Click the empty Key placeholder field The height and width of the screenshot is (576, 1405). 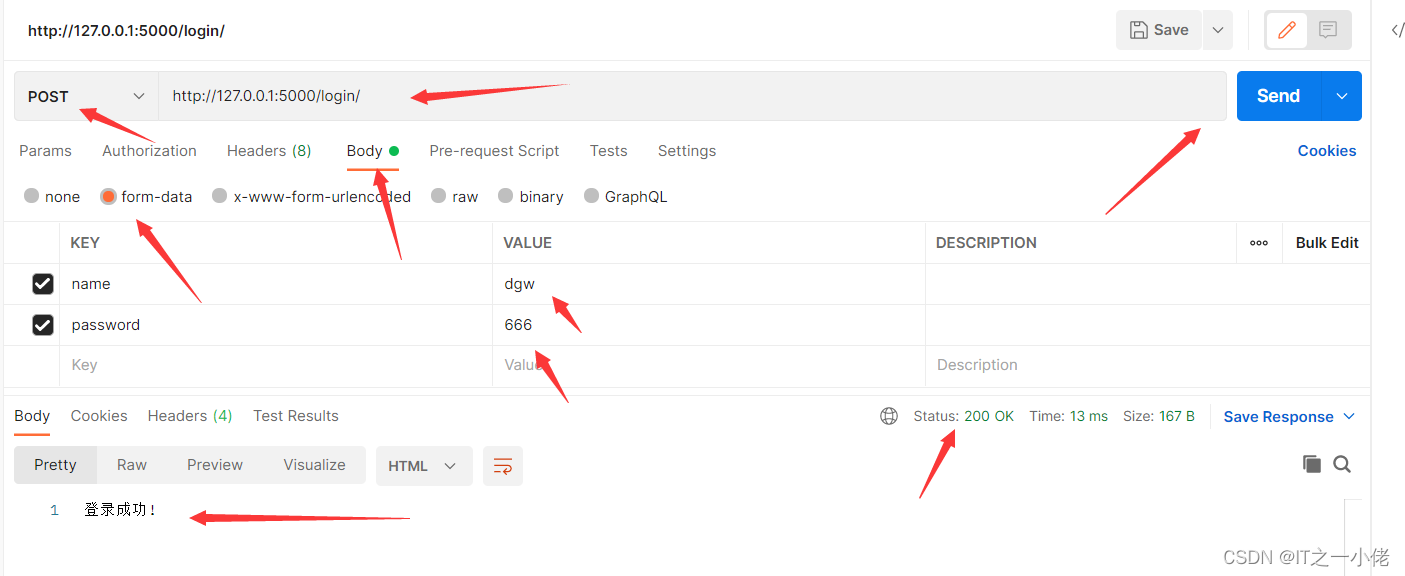point(276,366)
